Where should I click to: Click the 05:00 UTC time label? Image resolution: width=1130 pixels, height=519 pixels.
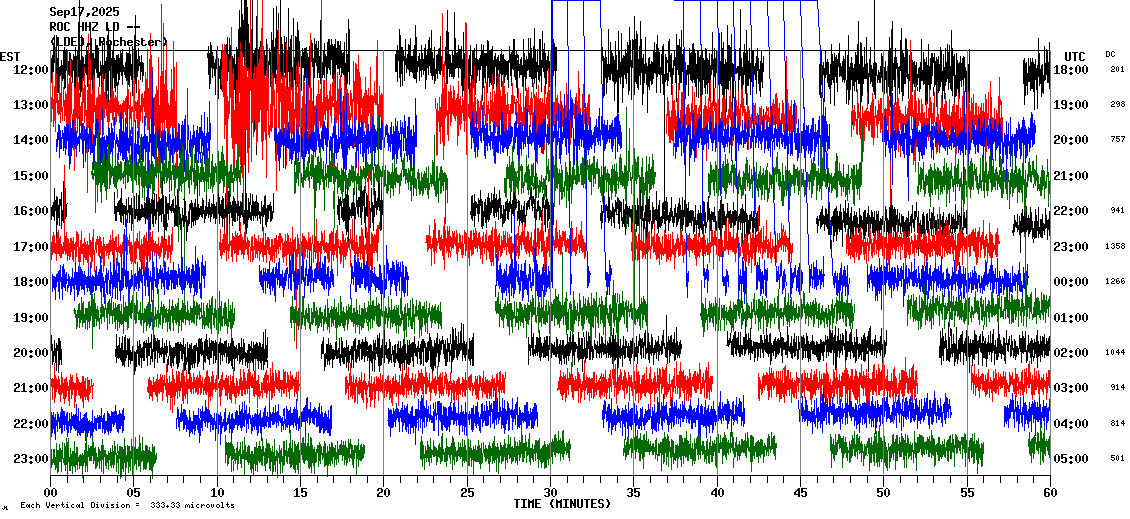[x=1071, y=459]
